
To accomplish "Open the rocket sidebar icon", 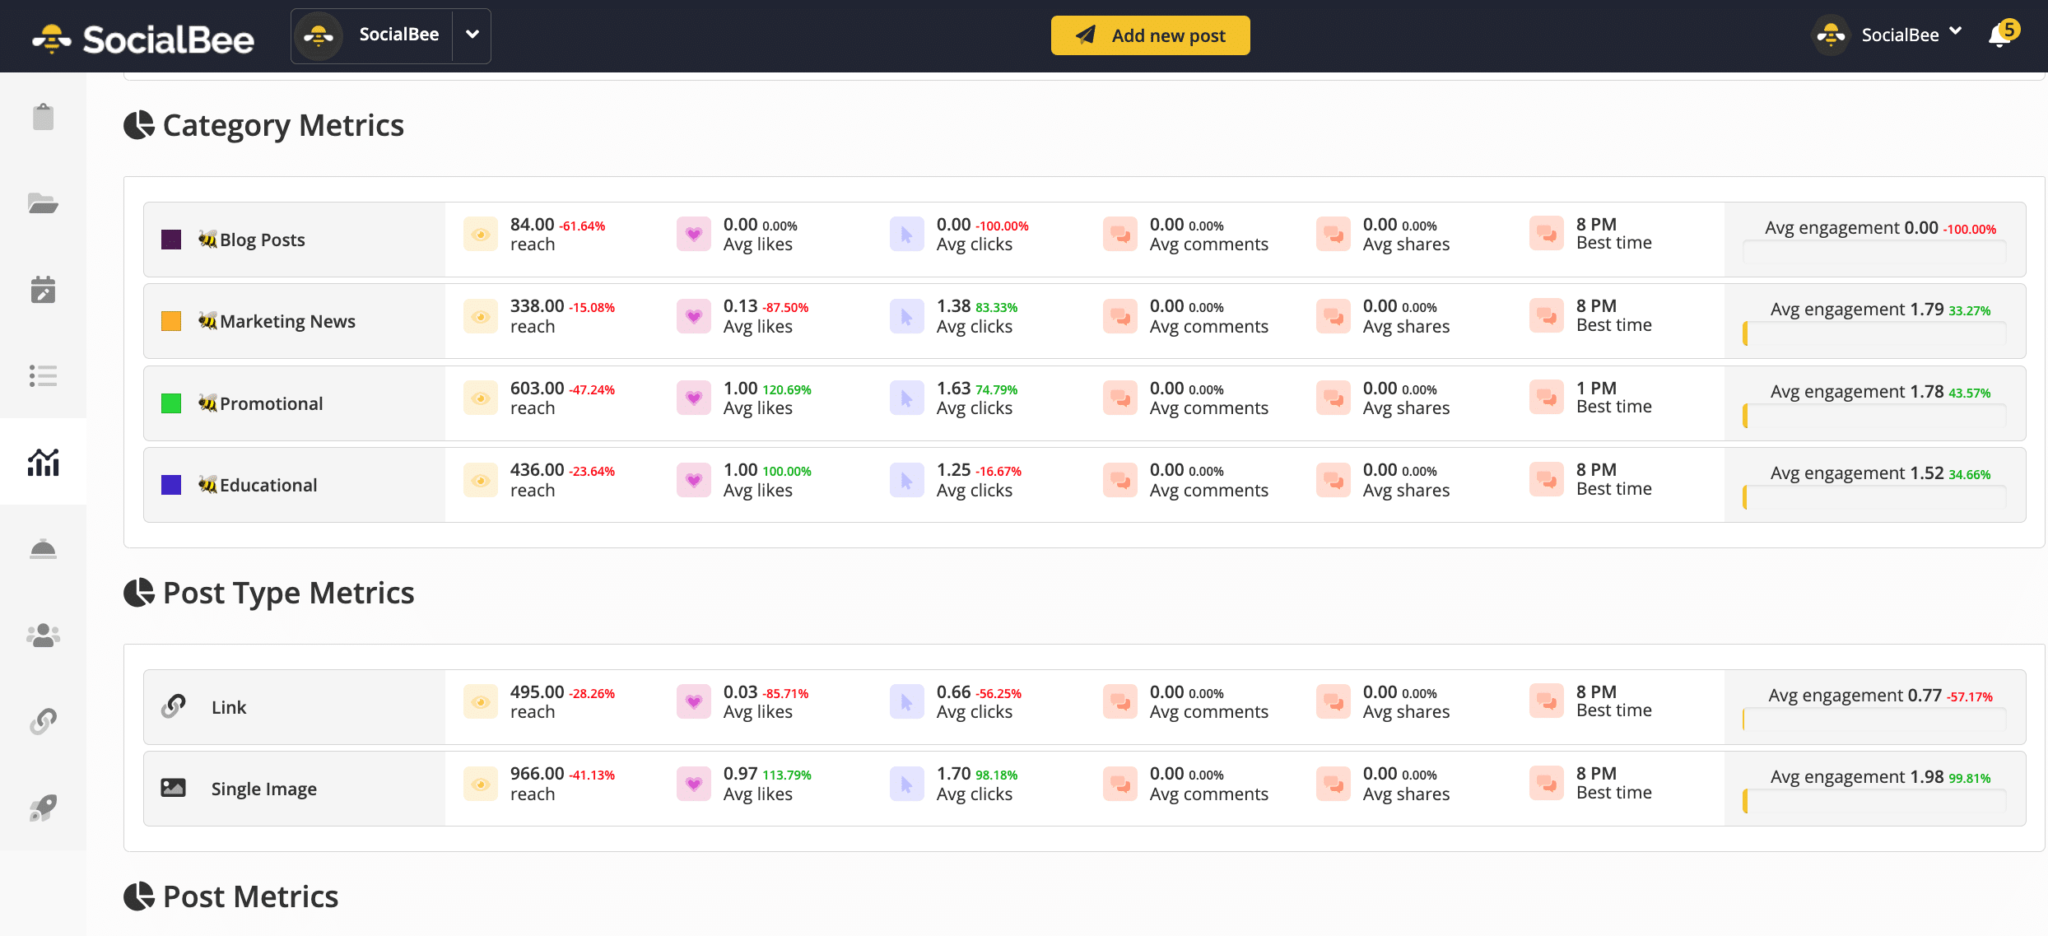I will (x=43, y=808).
